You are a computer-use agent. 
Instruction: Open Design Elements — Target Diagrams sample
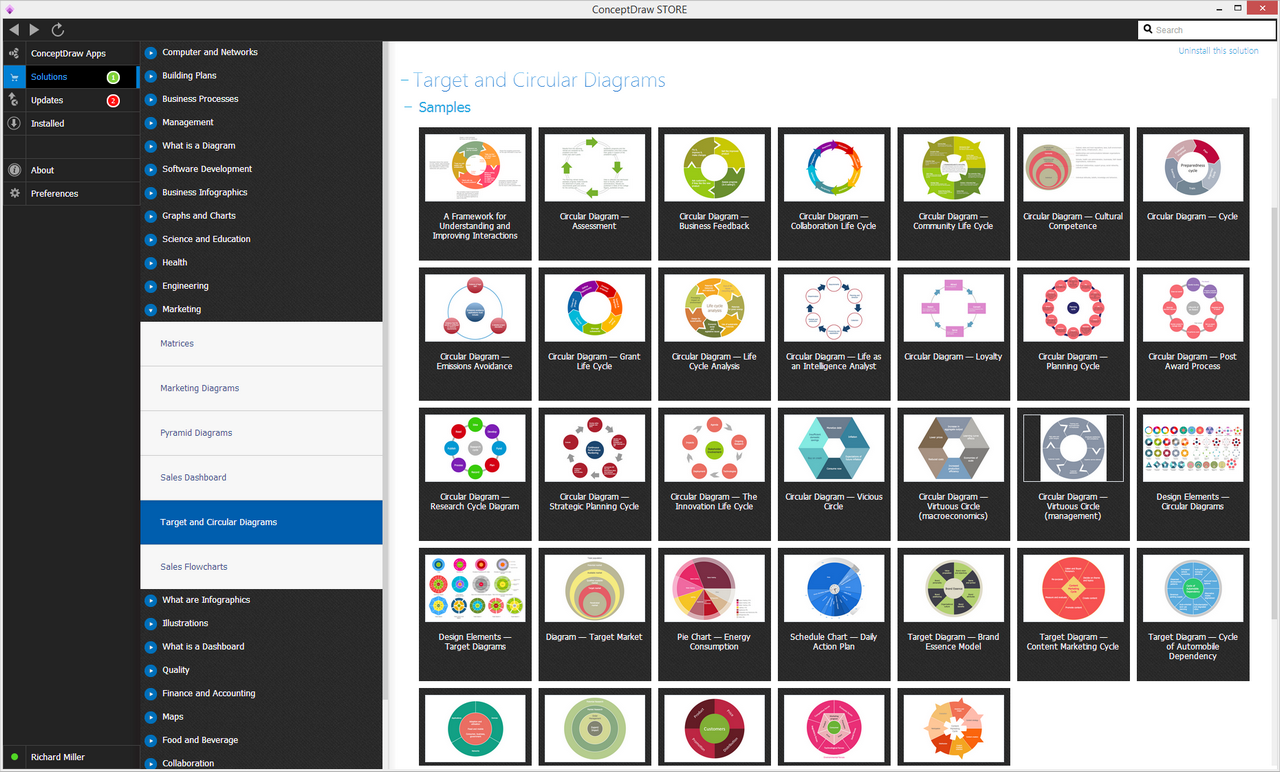(475, 614)
